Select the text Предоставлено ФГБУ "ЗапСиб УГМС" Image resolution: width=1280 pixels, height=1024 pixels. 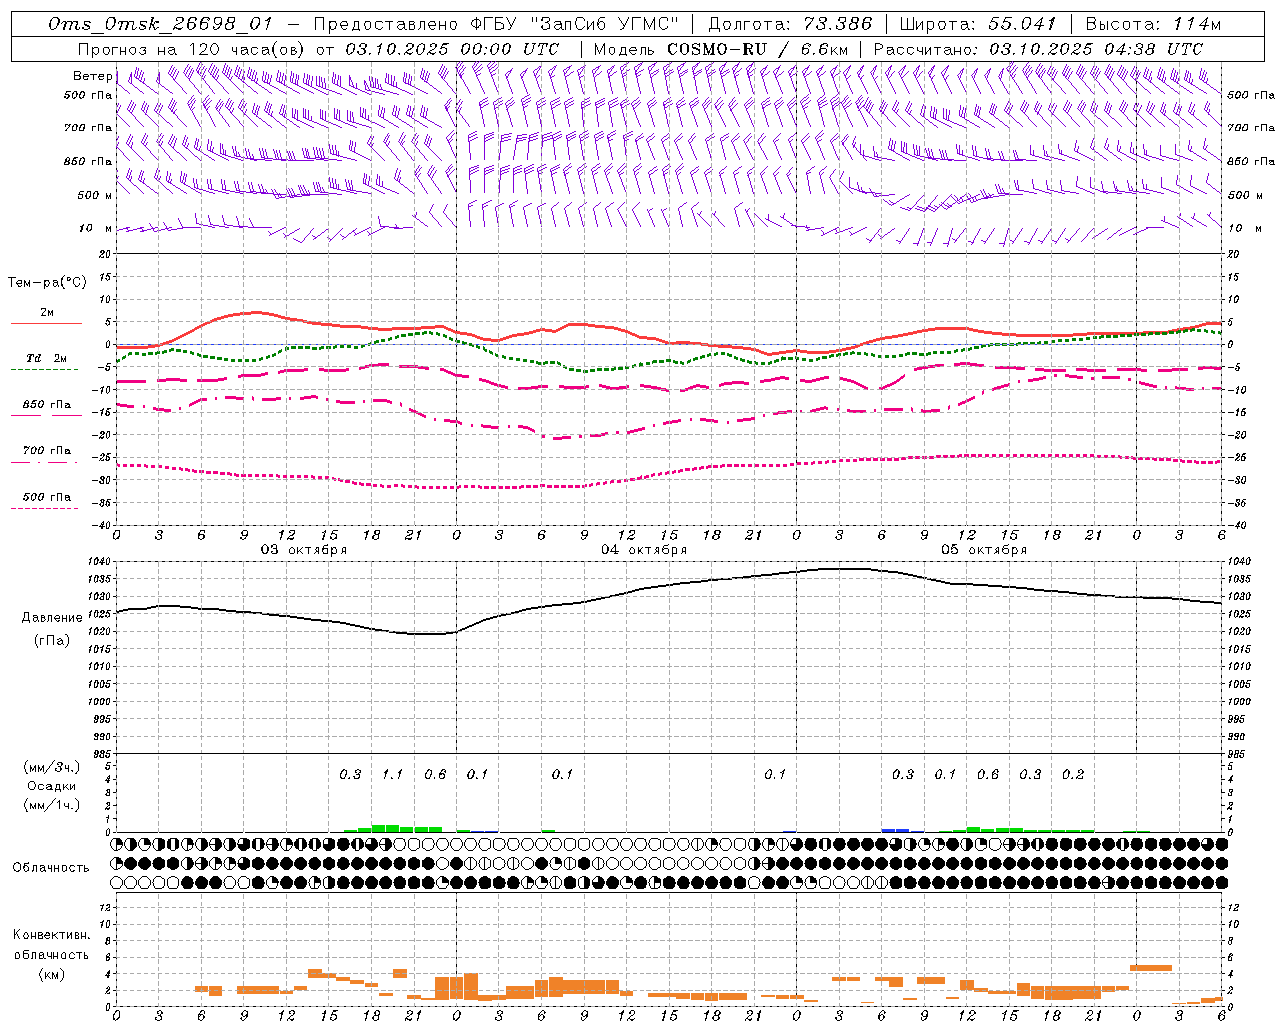tap(496, 24)
